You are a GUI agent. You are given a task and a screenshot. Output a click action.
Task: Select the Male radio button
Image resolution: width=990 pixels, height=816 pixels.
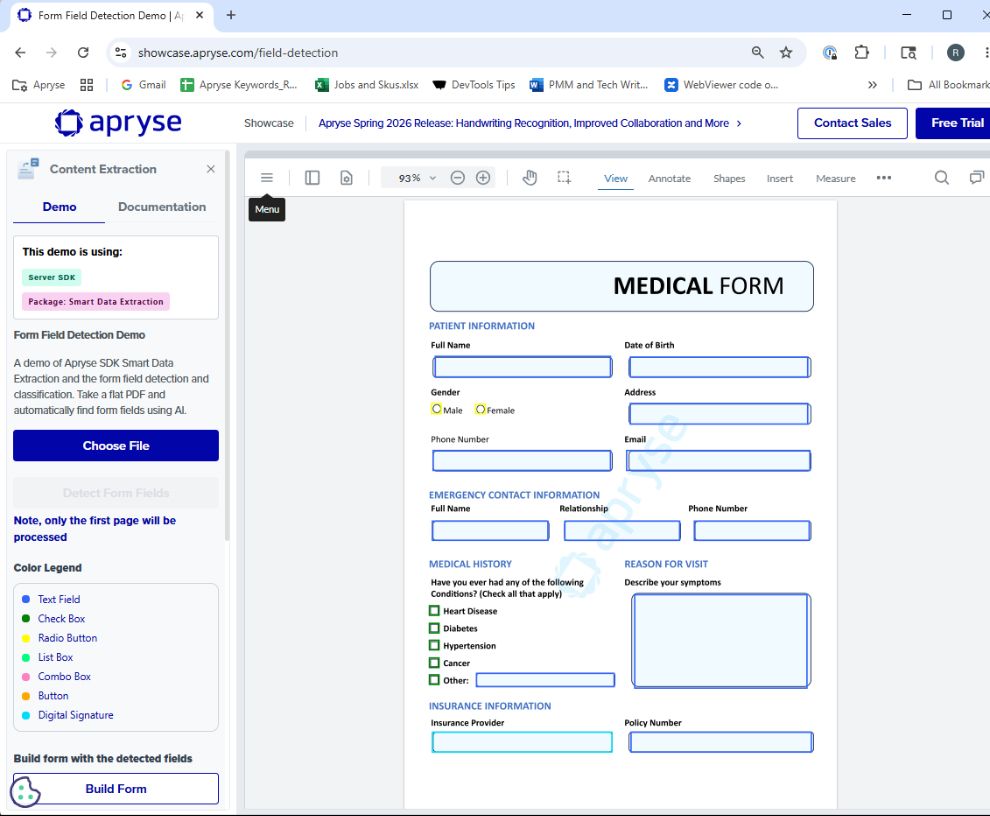click(436, 409)
